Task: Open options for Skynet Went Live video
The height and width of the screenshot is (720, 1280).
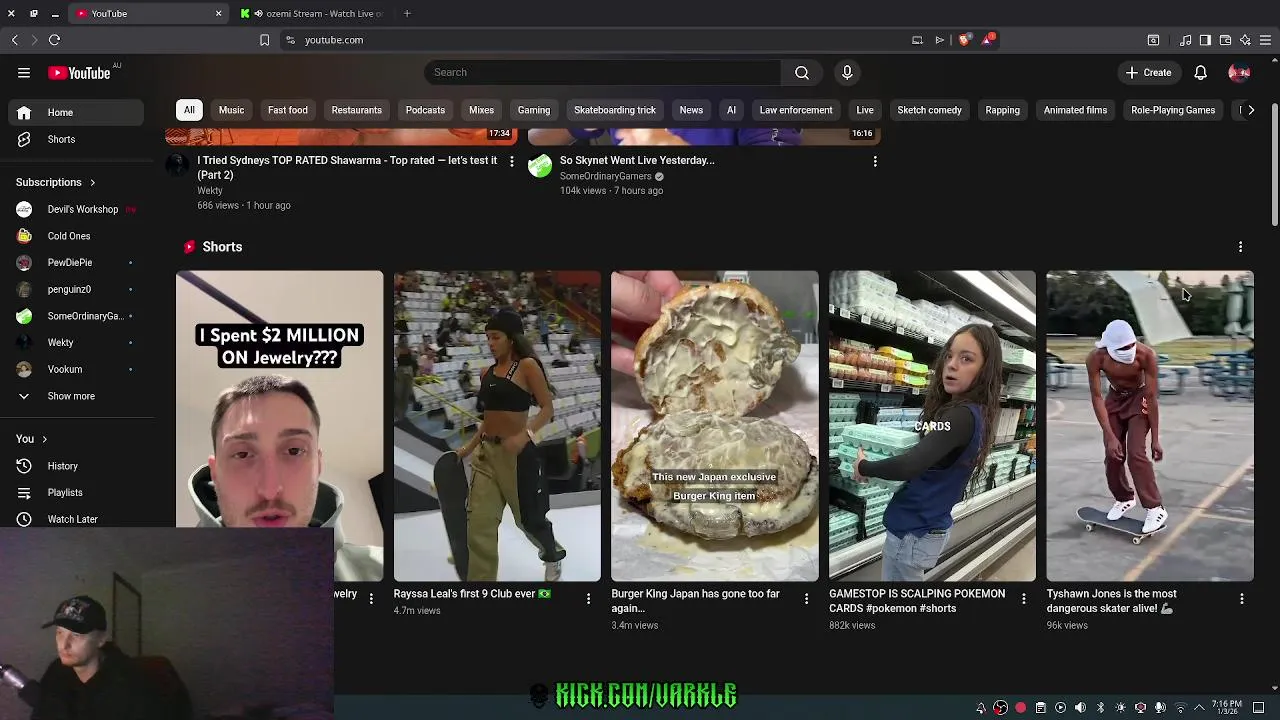Action: click(875, 161)
